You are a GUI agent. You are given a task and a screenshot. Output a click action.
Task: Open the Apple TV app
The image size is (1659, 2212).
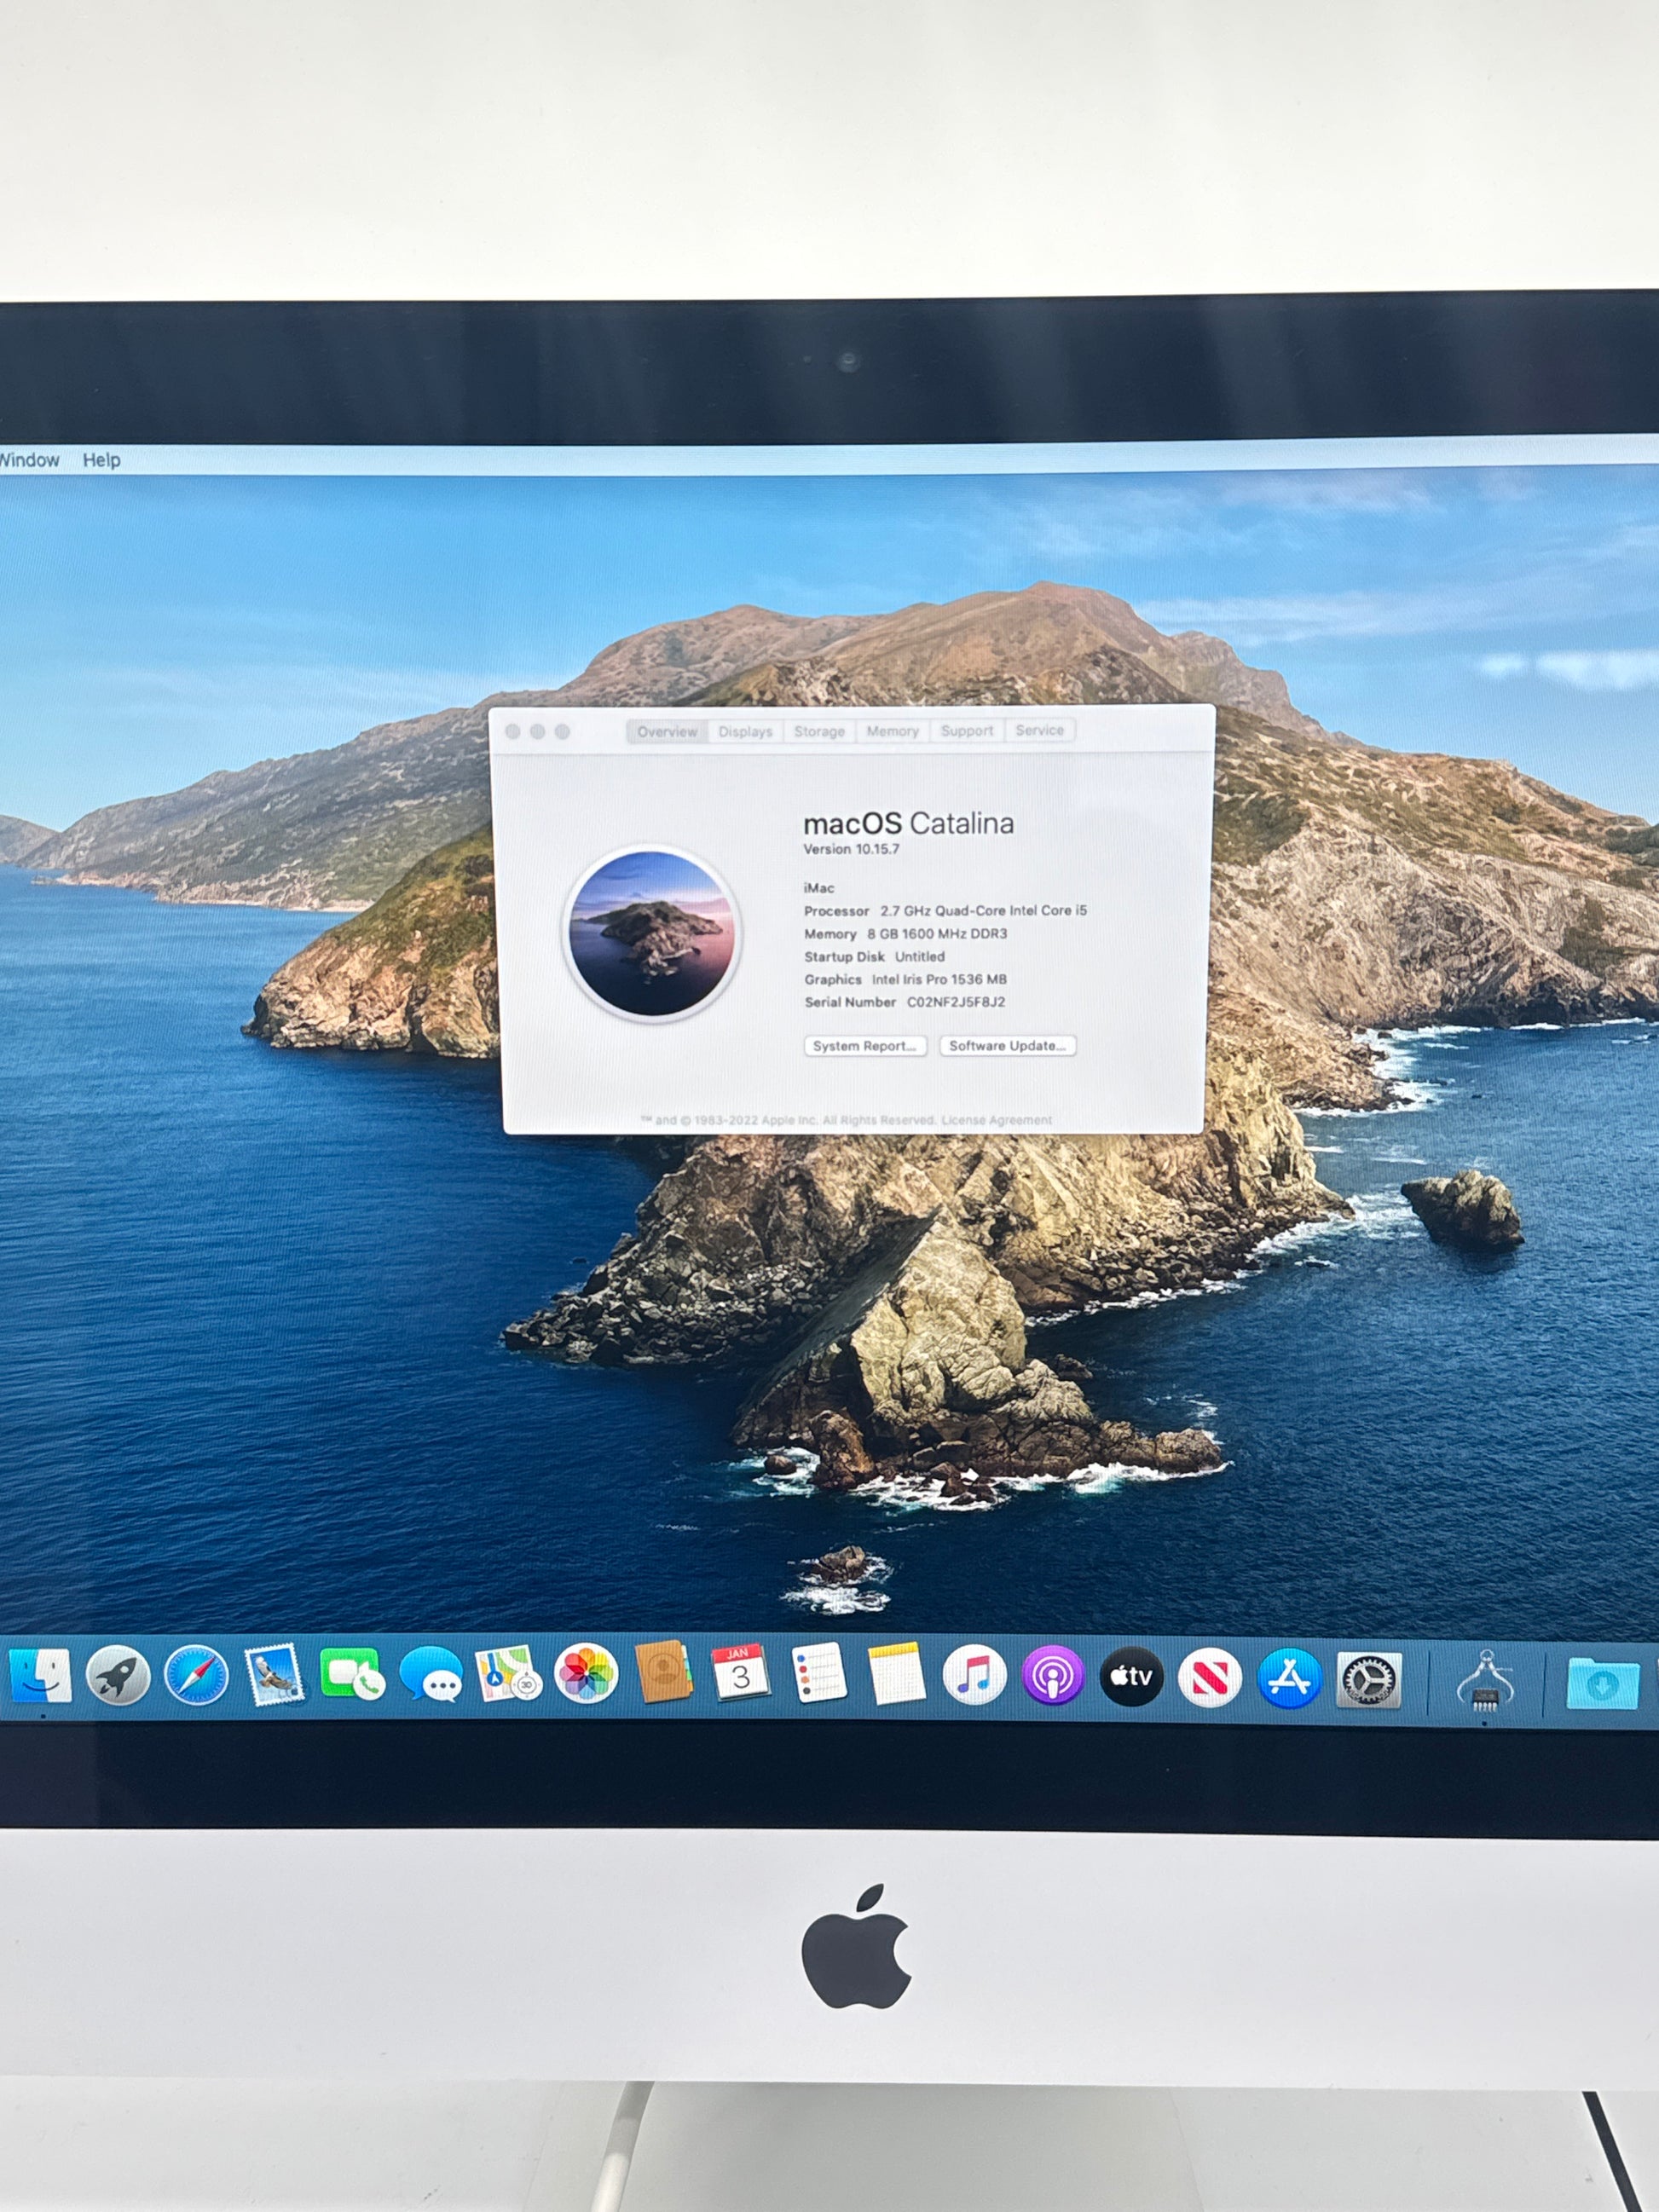click(1131, 1677)
